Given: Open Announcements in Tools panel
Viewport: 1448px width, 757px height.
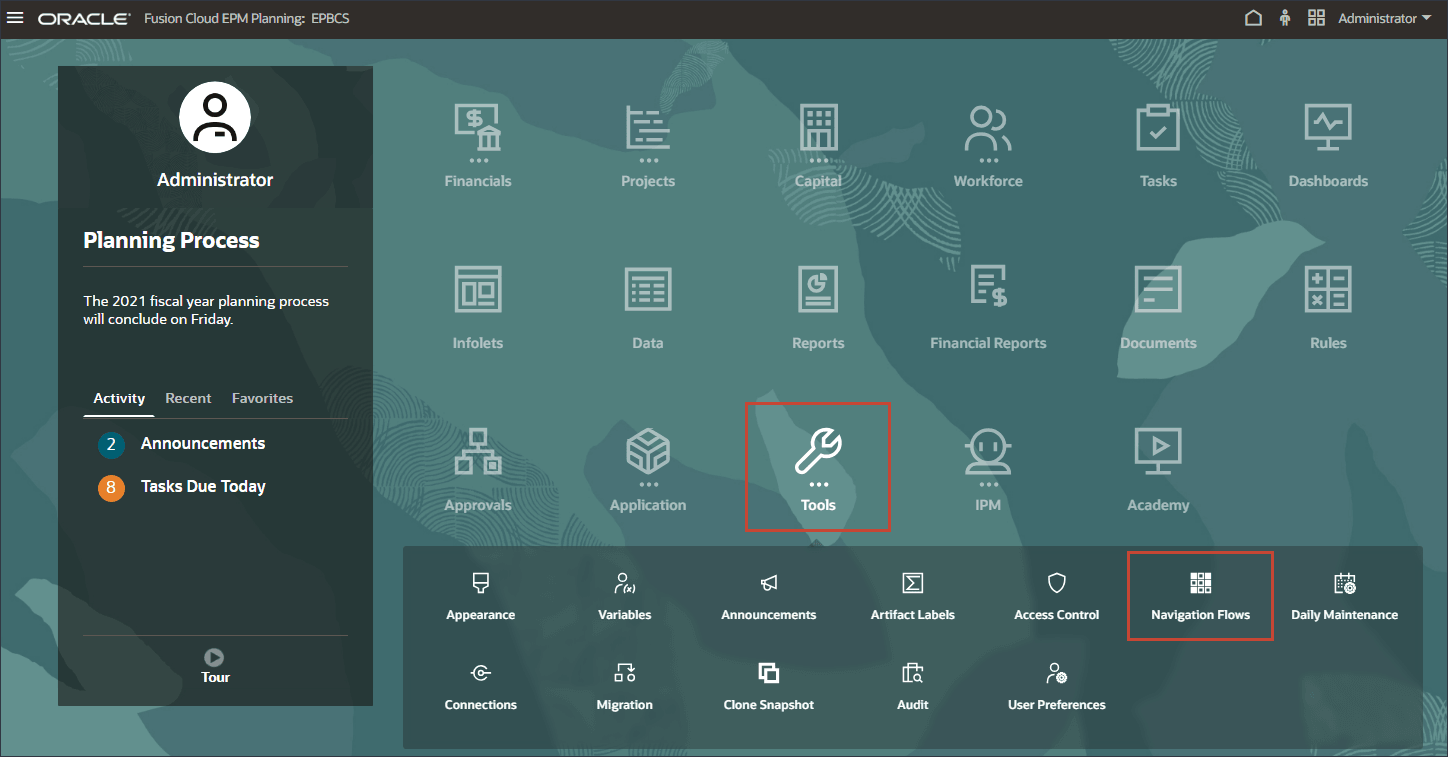Looking at the screenshot, I should click(769, 597).
